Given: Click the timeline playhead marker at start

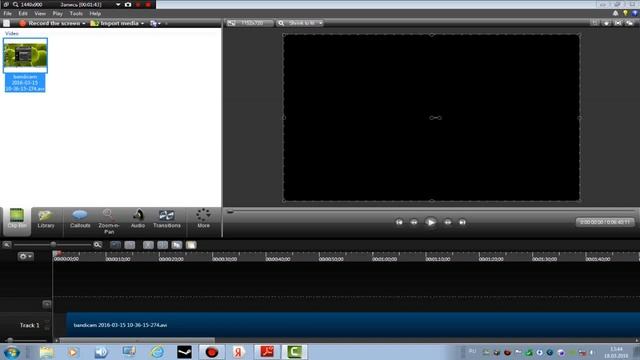Looking at the screenshot, I should pyautogui.click(x=57, y=254).
